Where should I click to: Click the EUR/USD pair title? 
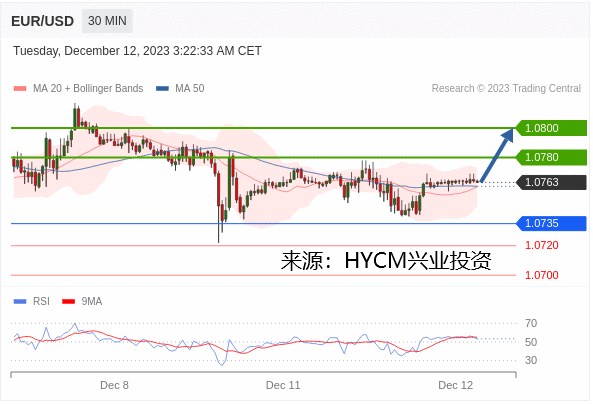[x=42, y=21]
